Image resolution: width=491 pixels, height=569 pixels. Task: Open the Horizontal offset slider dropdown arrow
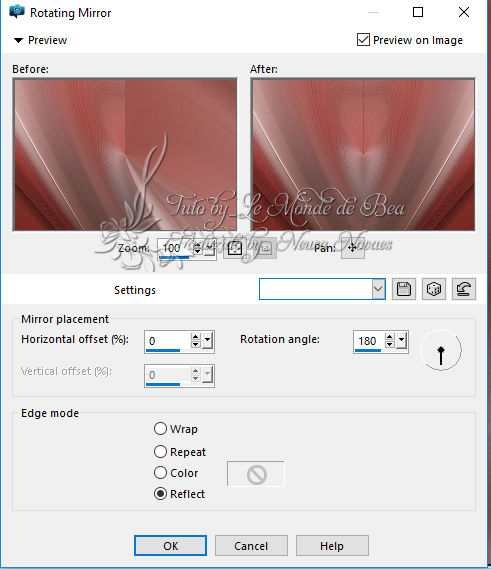click(207, 340)
